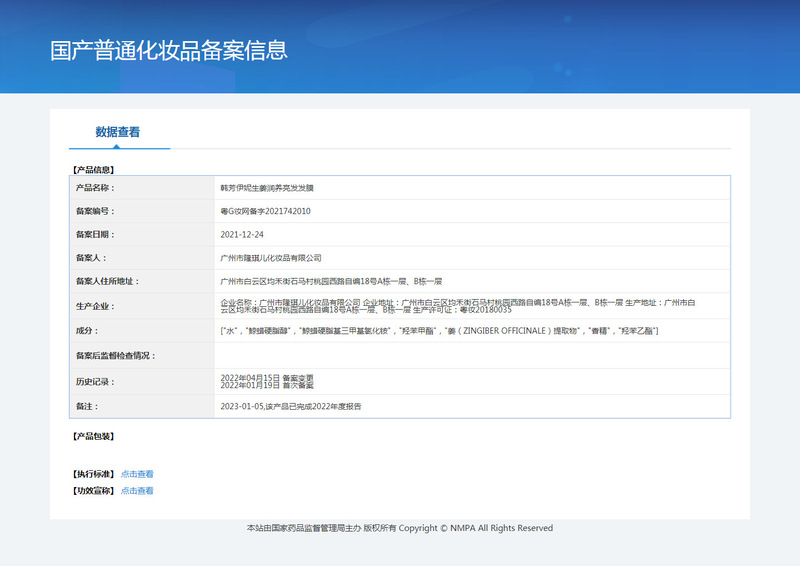Click the 备注 row label

coord(87,407)
